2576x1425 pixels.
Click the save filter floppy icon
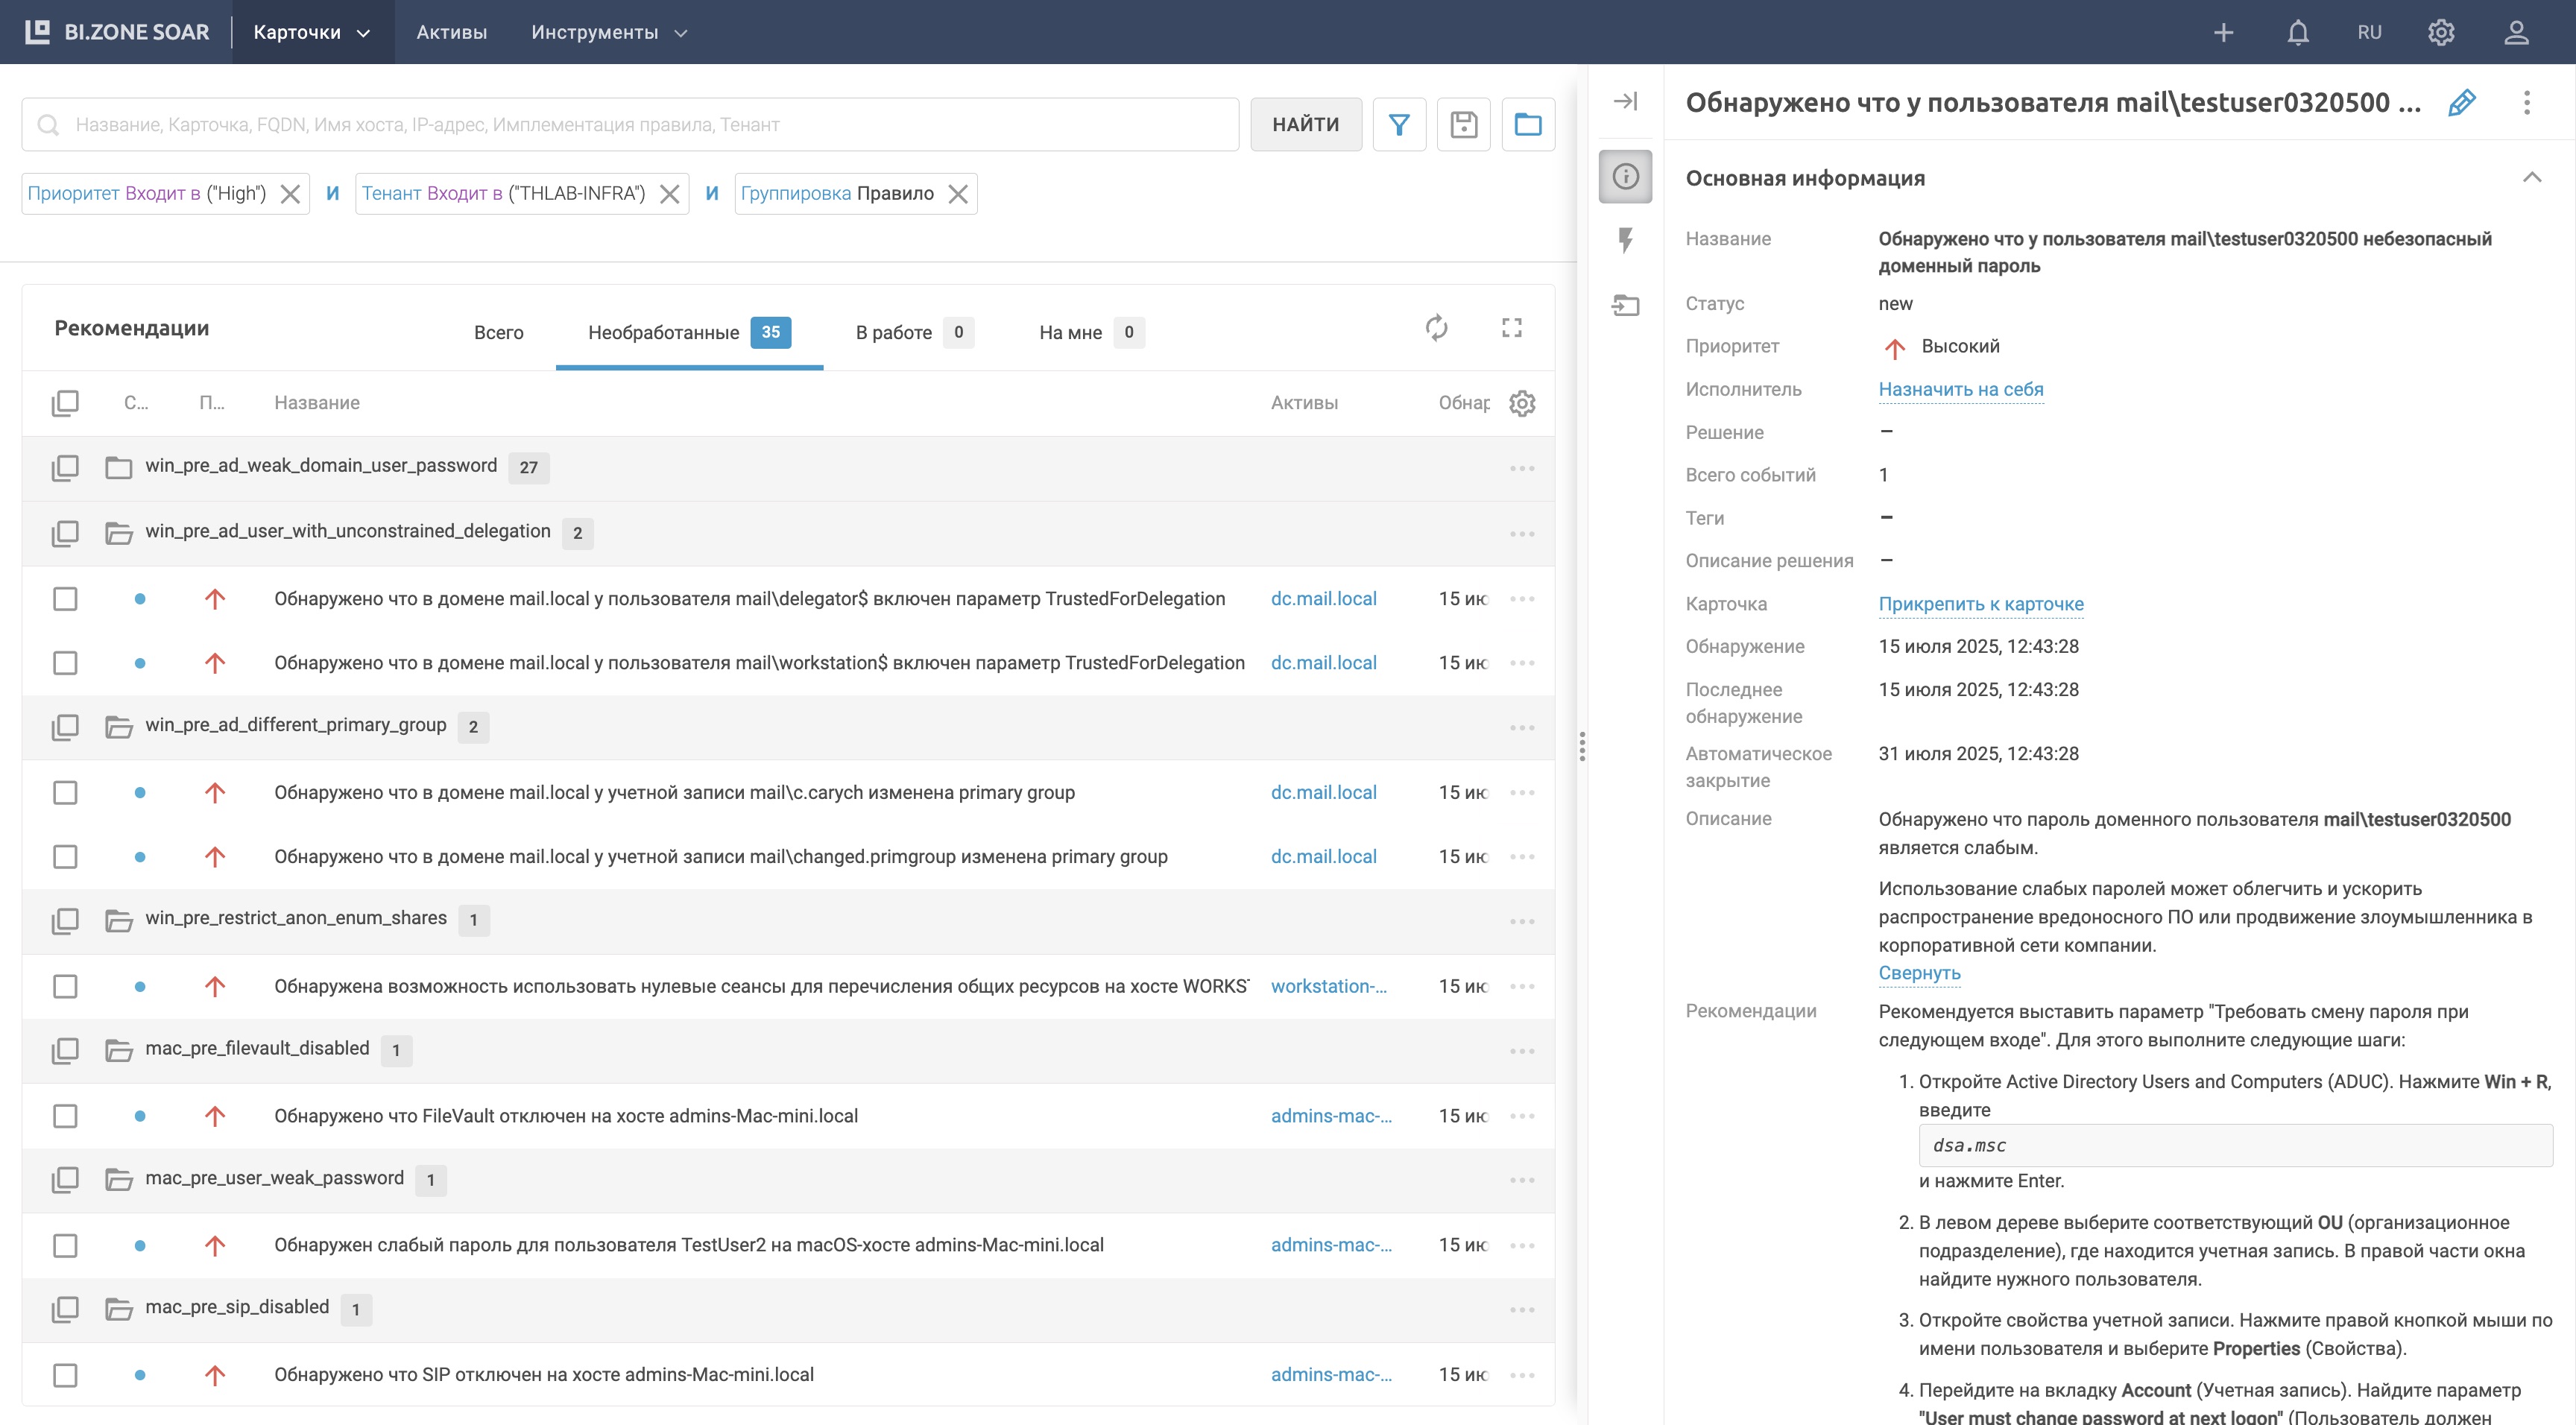(x=1463, y=124)
